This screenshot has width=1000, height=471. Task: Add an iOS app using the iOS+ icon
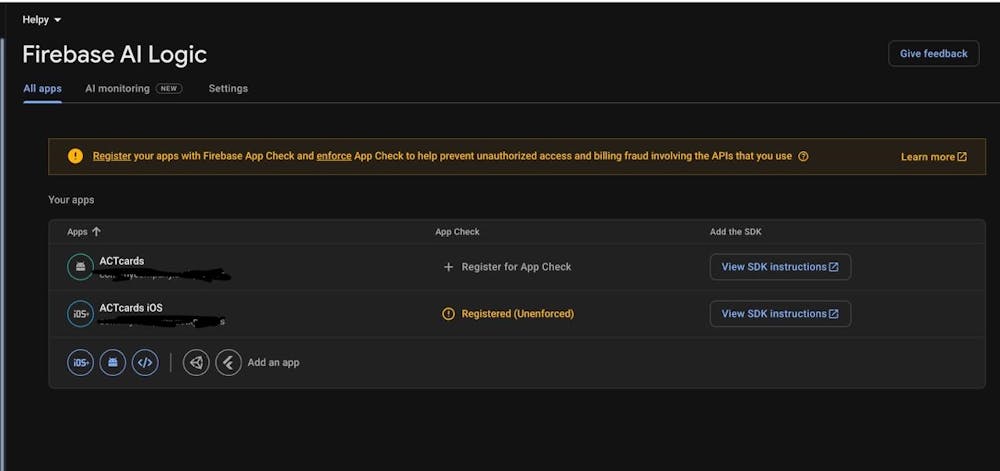[80, 362]
